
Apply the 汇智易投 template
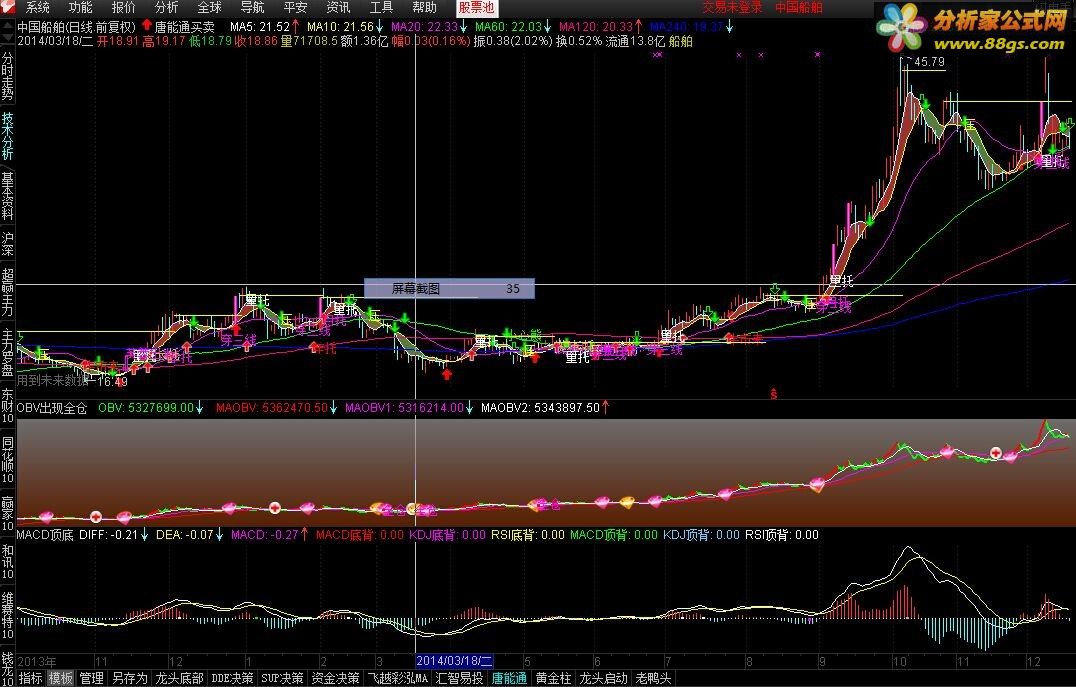click(x=460, y=679)
